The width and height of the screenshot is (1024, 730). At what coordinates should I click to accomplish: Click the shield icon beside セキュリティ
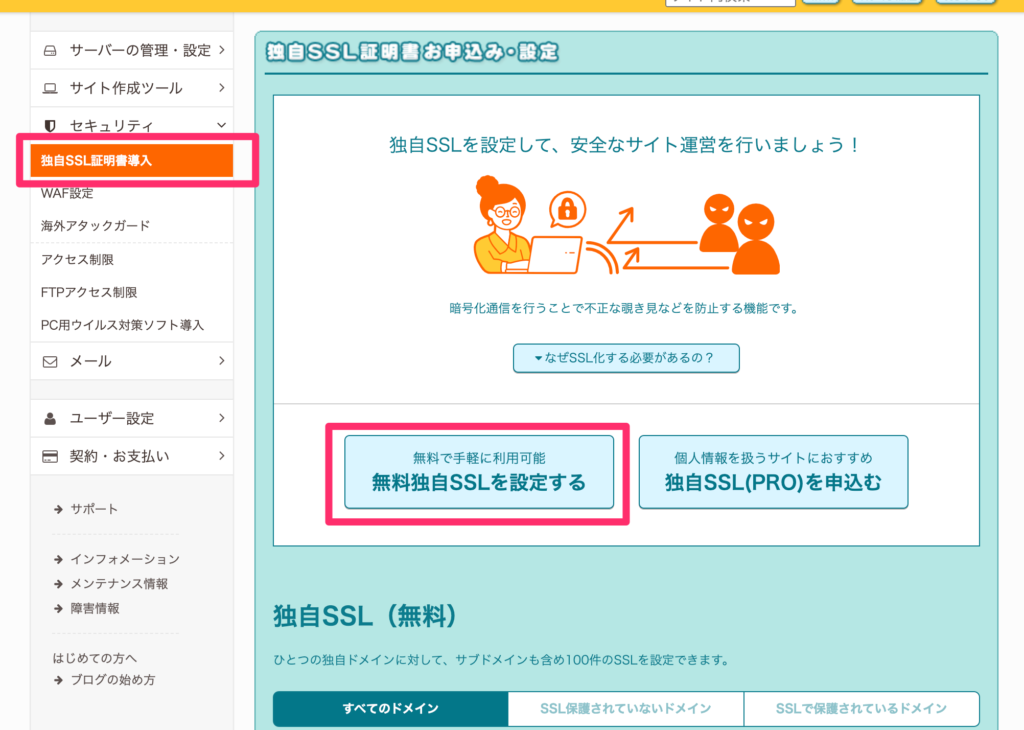[x=50, y=126]
